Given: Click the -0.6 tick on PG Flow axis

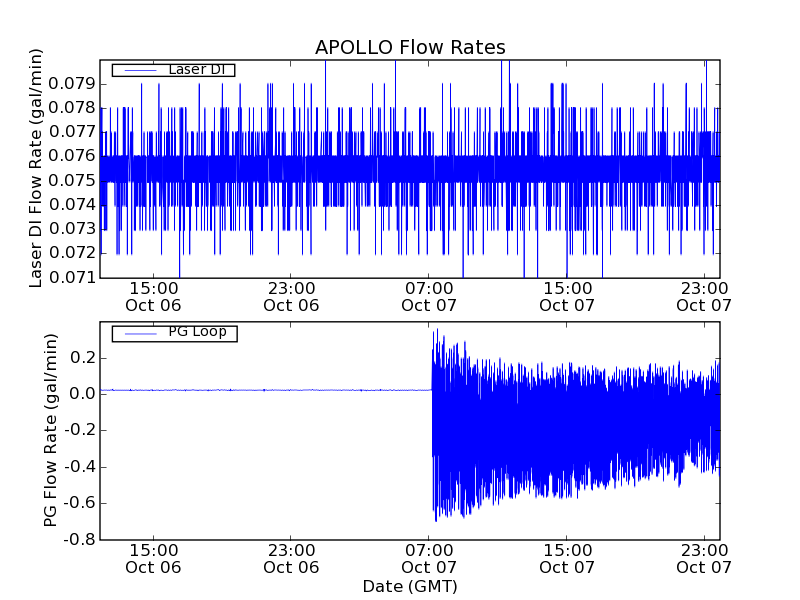Looking at the screenshot, I should pyautogui.click(x=80, y=503).
